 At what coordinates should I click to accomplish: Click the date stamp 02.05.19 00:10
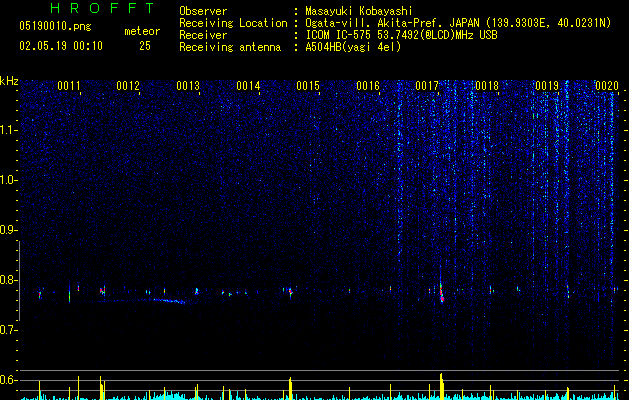61,46
